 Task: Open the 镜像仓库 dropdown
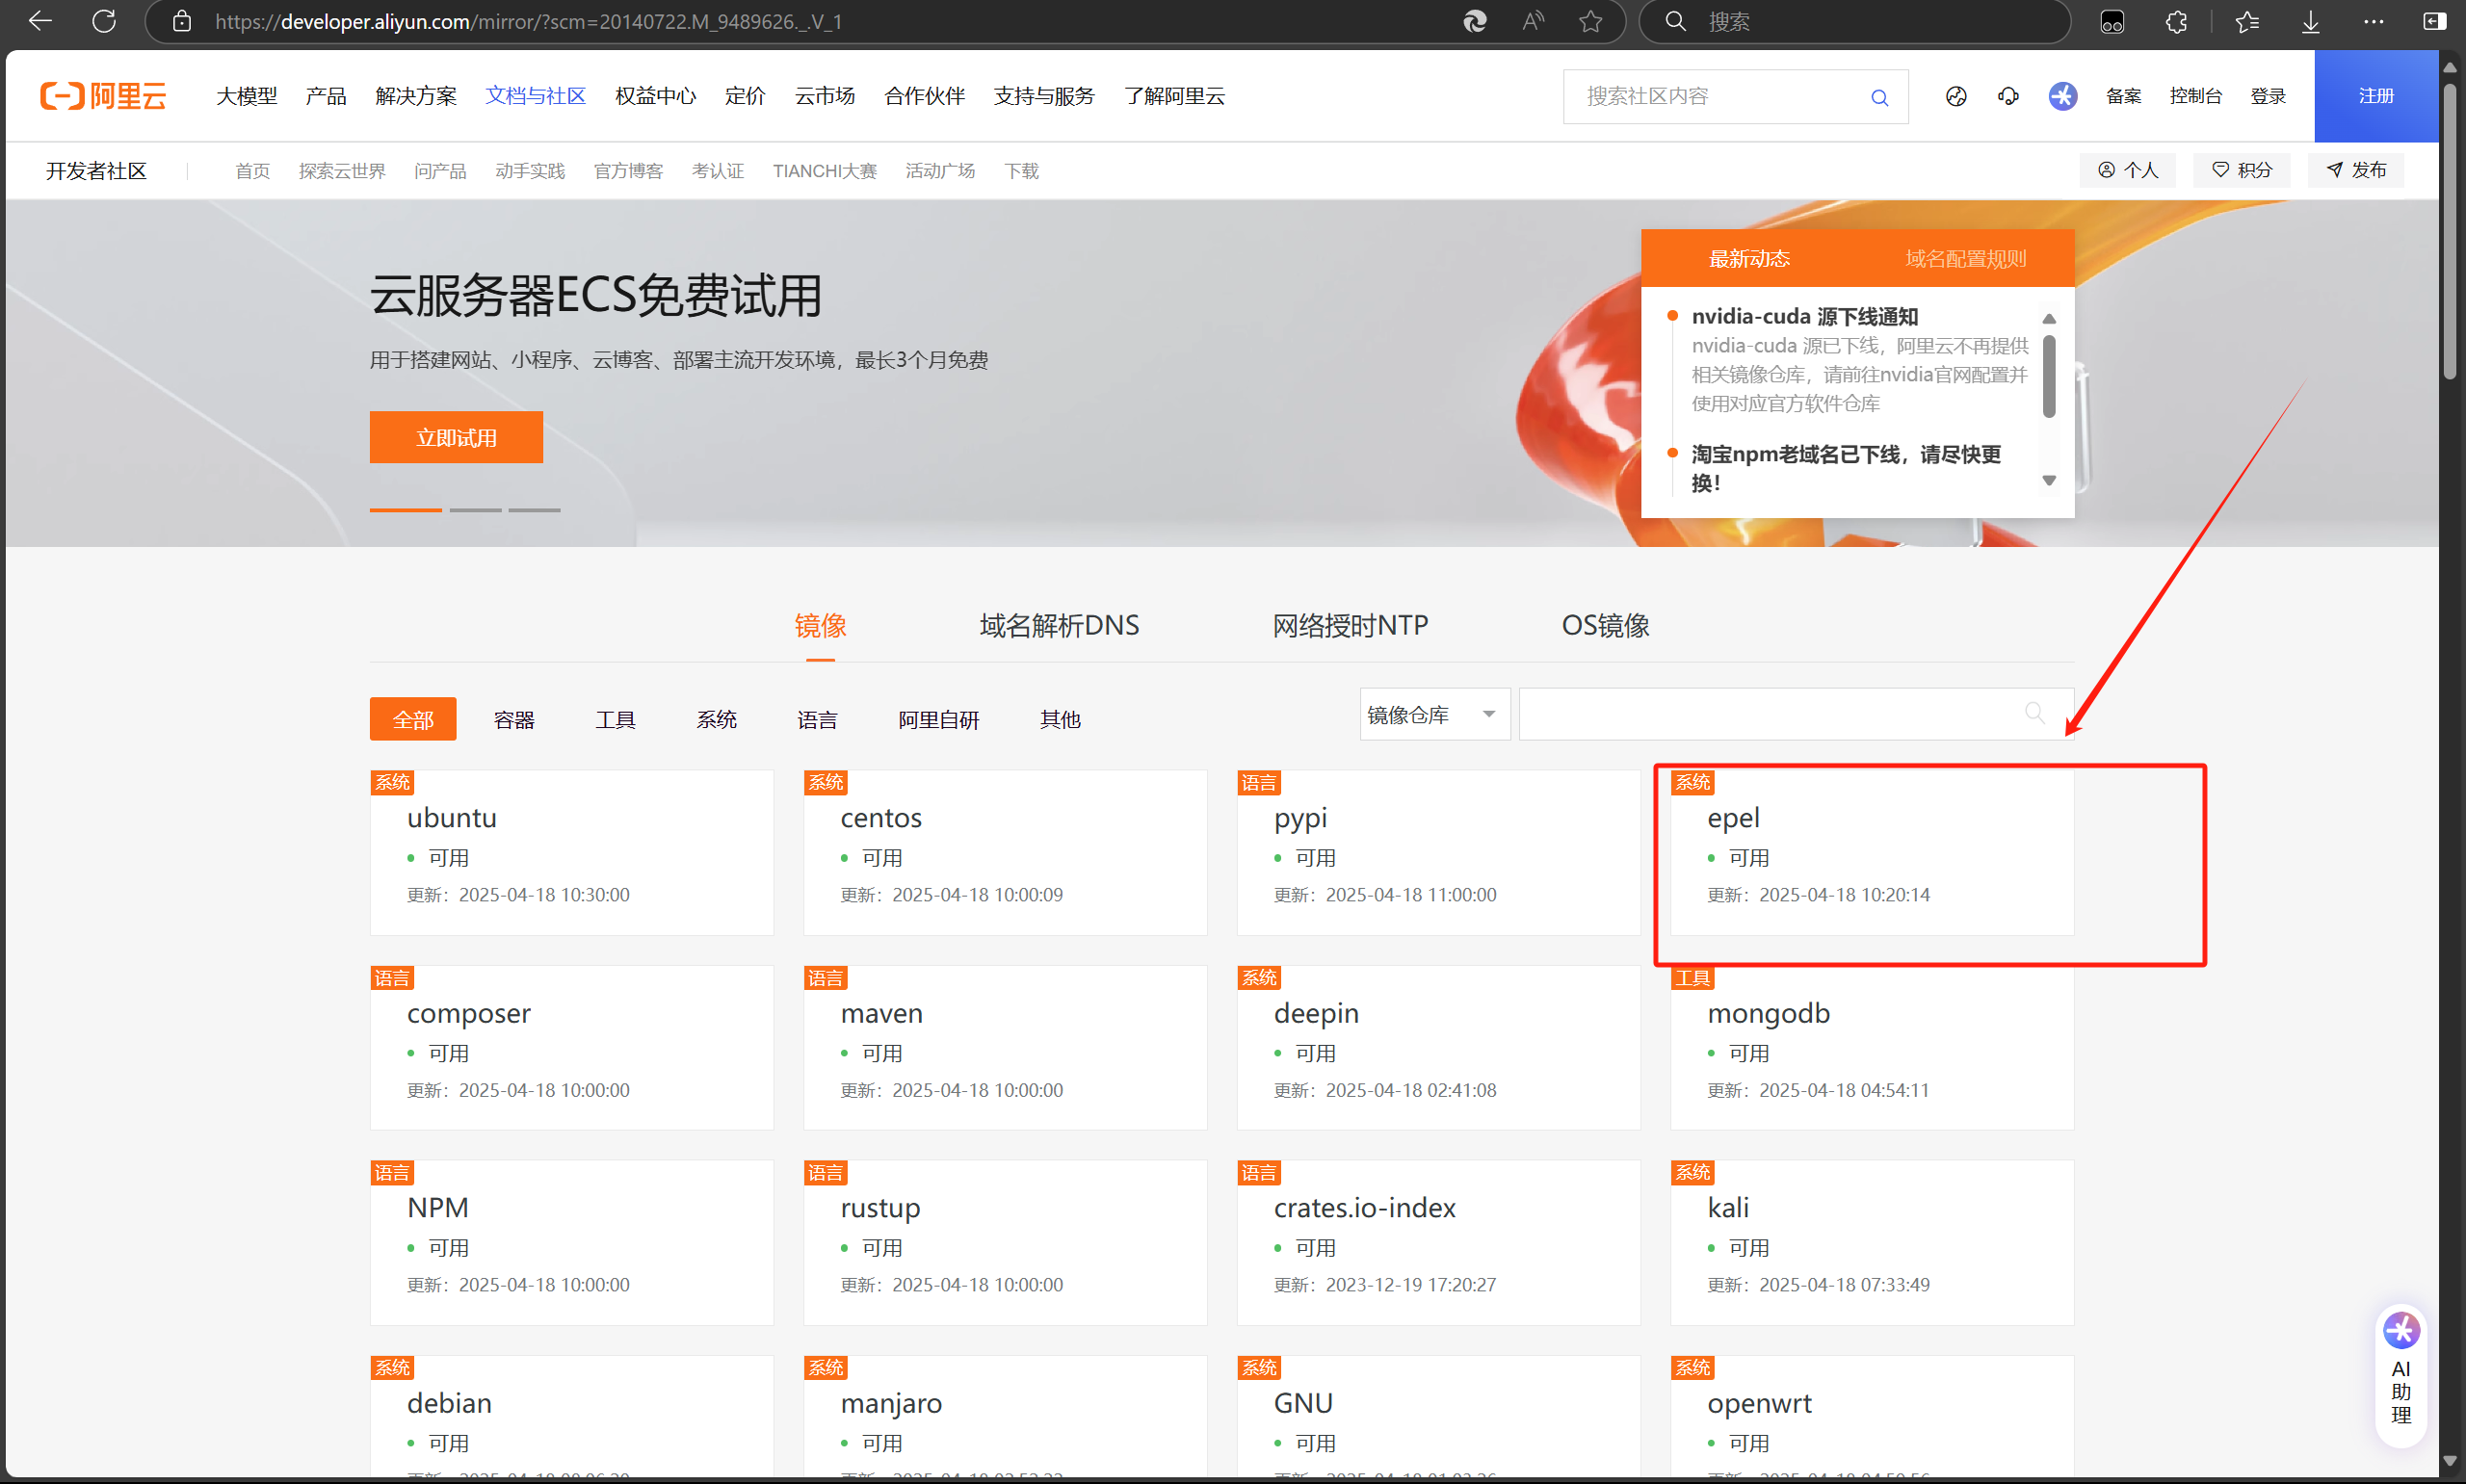coord(1434,714)
